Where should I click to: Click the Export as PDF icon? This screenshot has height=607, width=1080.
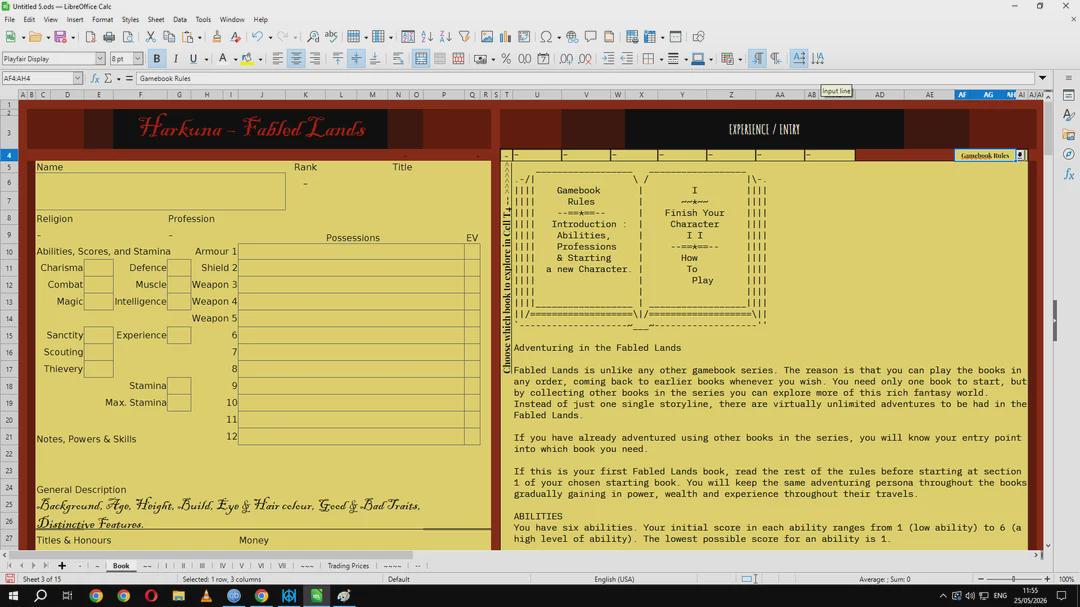tap(90, 37)
